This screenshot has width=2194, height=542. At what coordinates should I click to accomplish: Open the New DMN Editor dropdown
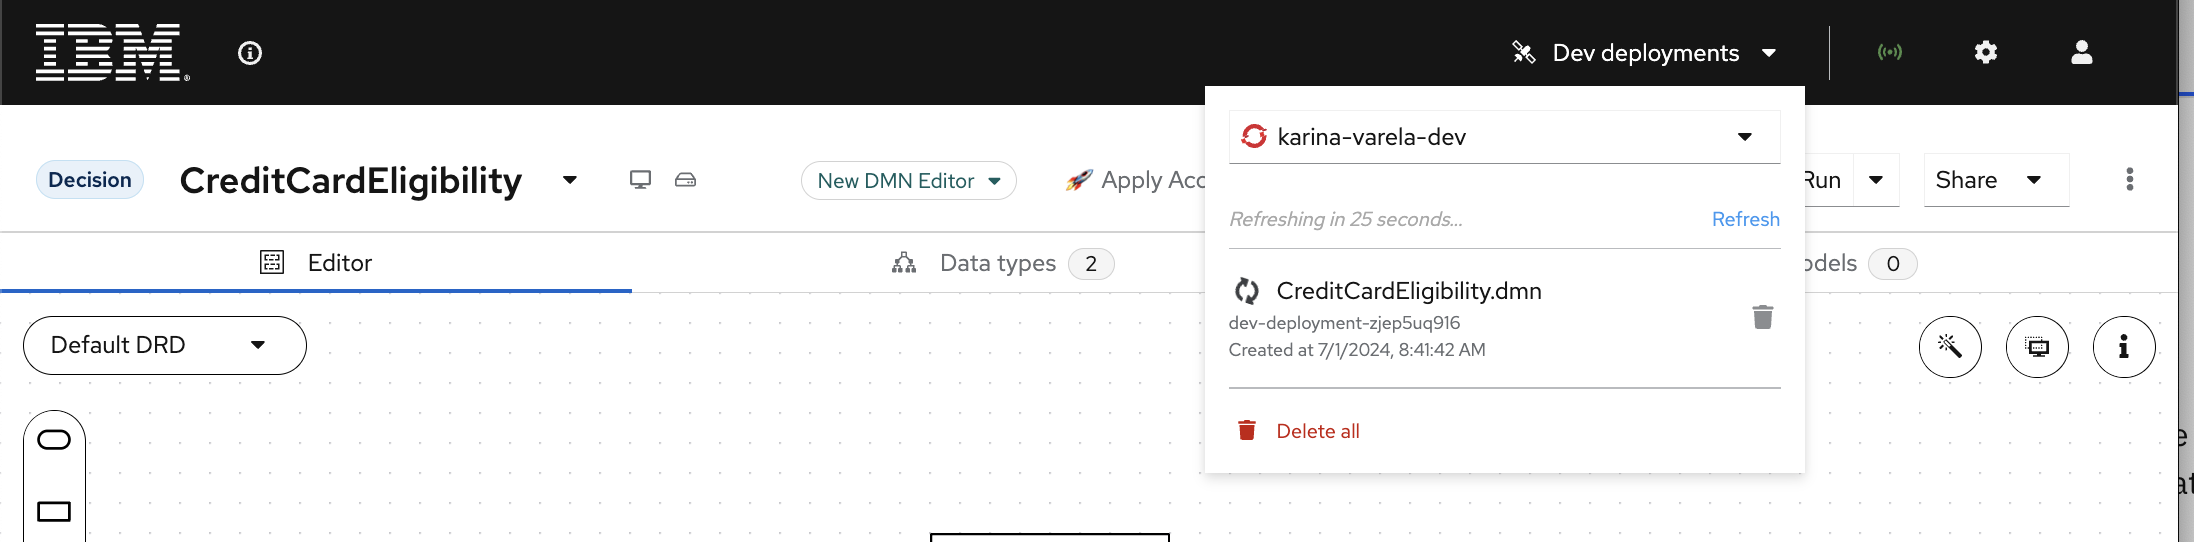coord(908,181)
